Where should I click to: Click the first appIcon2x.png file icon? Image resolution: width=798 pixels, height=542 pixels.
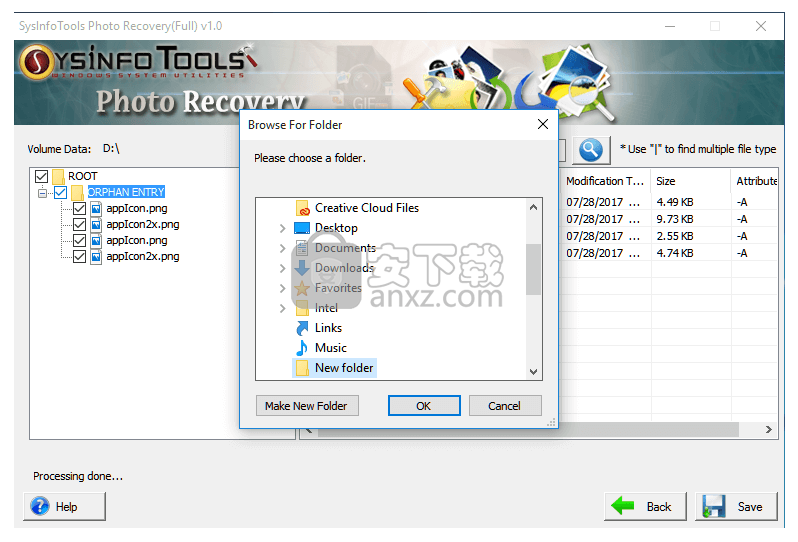(96, 224)
